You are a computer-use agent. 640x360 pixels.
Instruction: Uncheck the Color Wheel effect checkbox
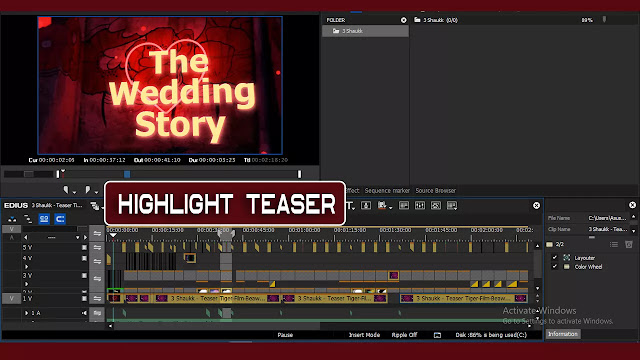coord(554,267)
